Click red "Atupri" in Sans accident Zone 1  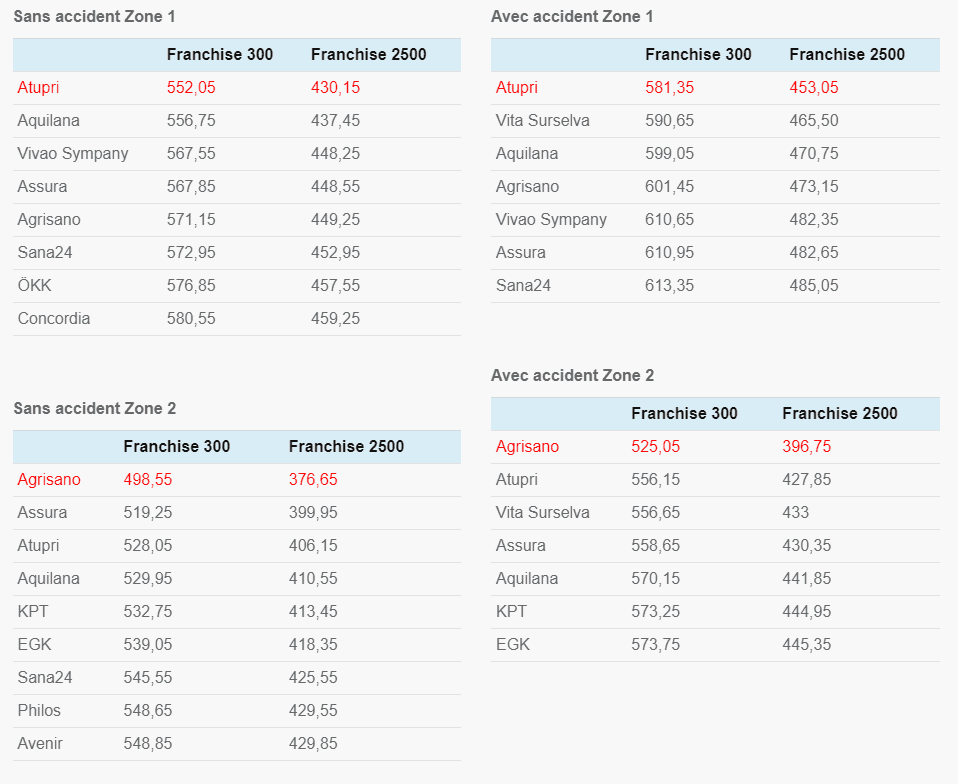(x=38, y=87)
